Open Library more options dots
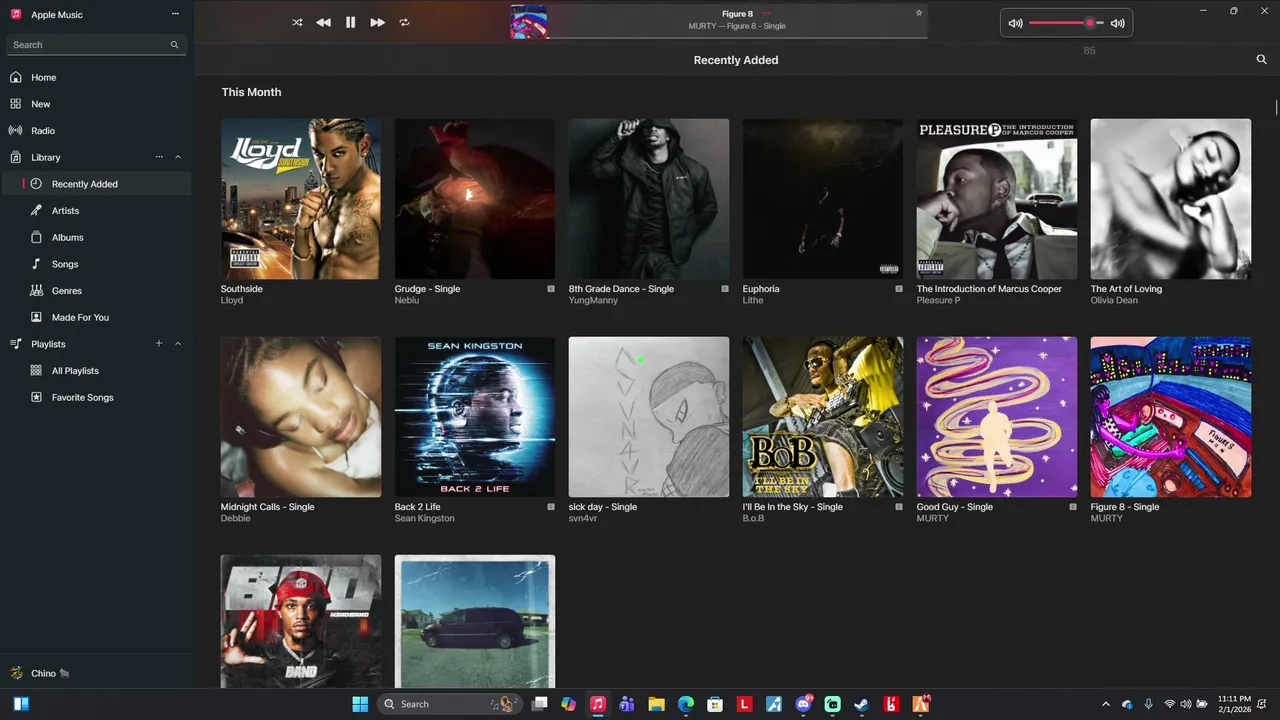 click(159, 157)
